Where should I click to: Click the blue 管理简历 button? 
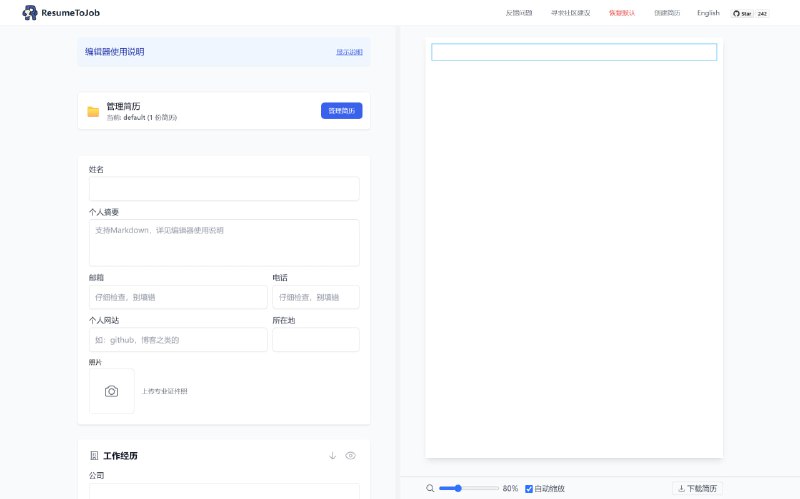coord(341,111)
